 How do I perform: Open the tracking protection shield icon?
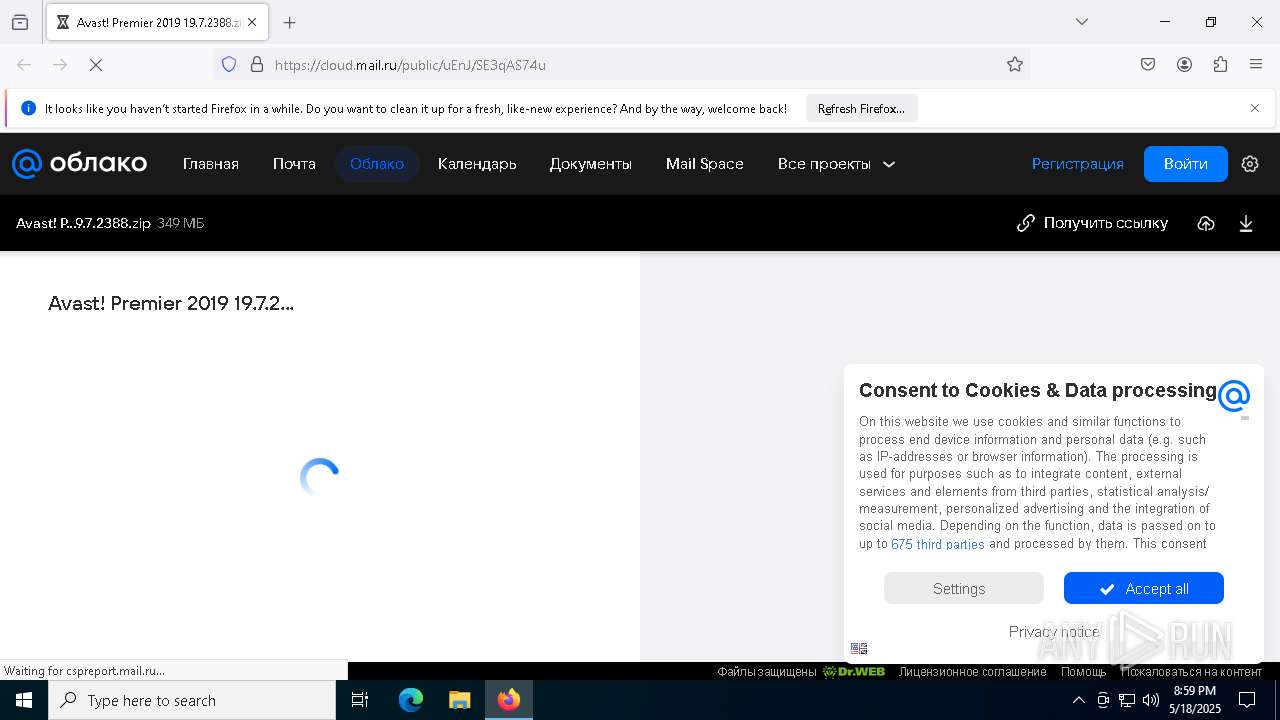point(229,65)
